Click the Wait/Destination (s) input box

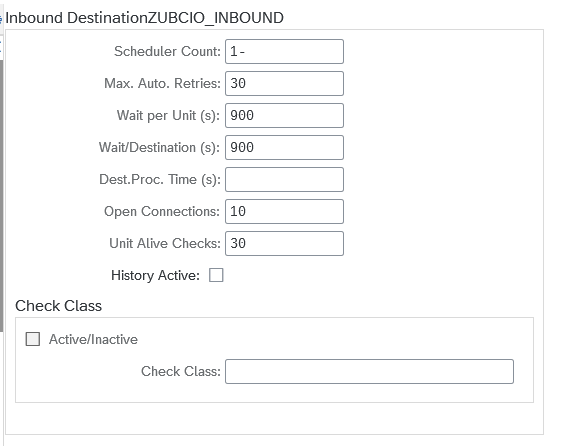coord(284,148)
